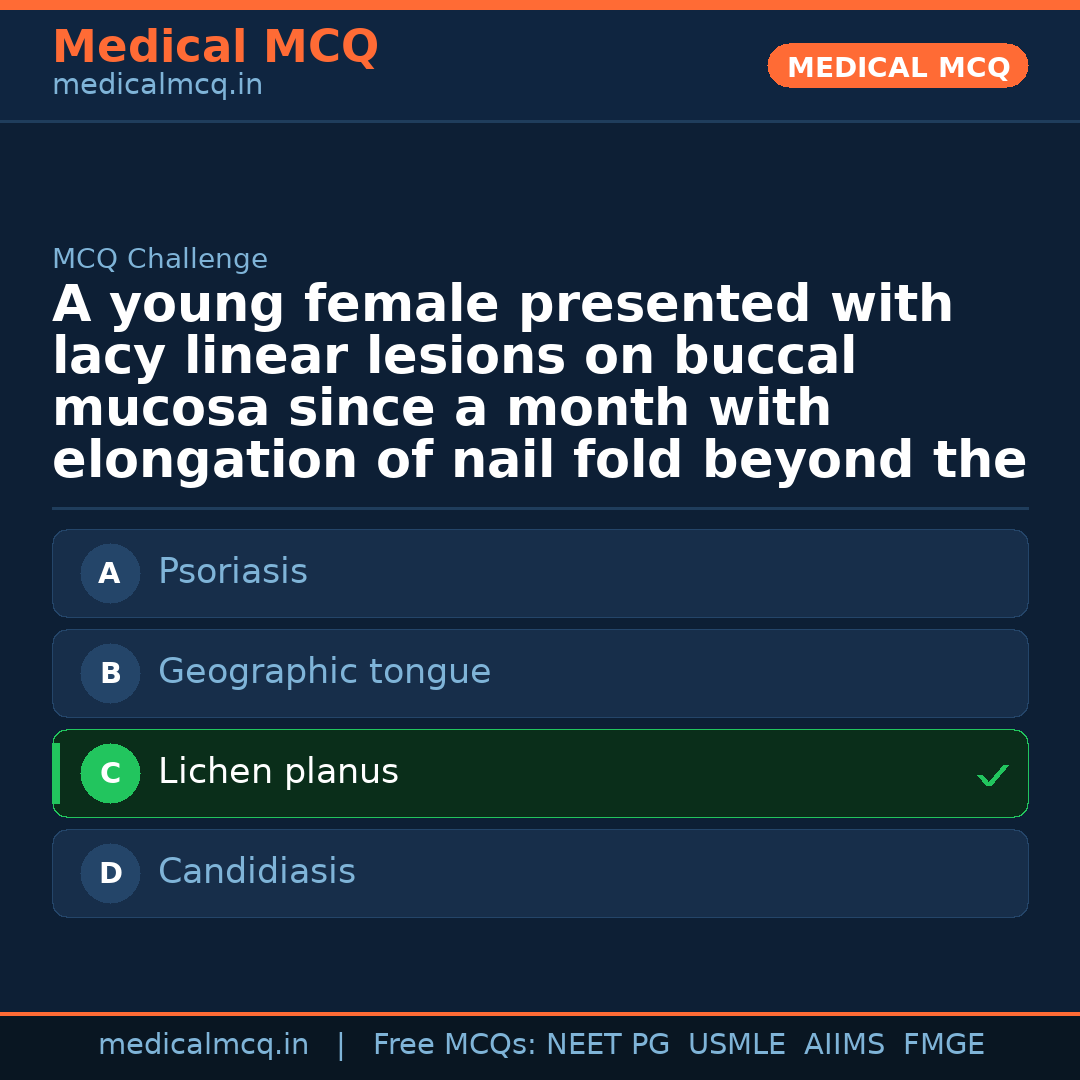Choose the Lichen planus answer text
The height and width of the screenshot is (1080, 1080).
click(x=278, y=772)
